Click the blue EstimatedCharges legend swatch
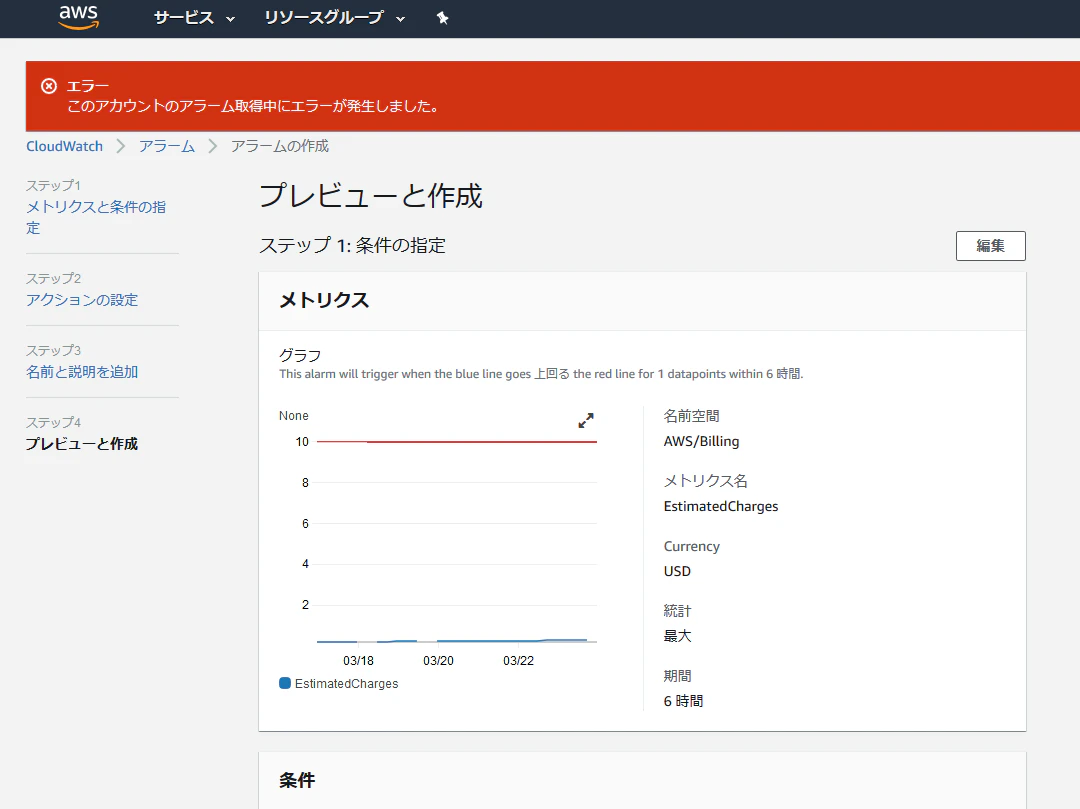The image size is (1080, 809). (x=284, y=683)
